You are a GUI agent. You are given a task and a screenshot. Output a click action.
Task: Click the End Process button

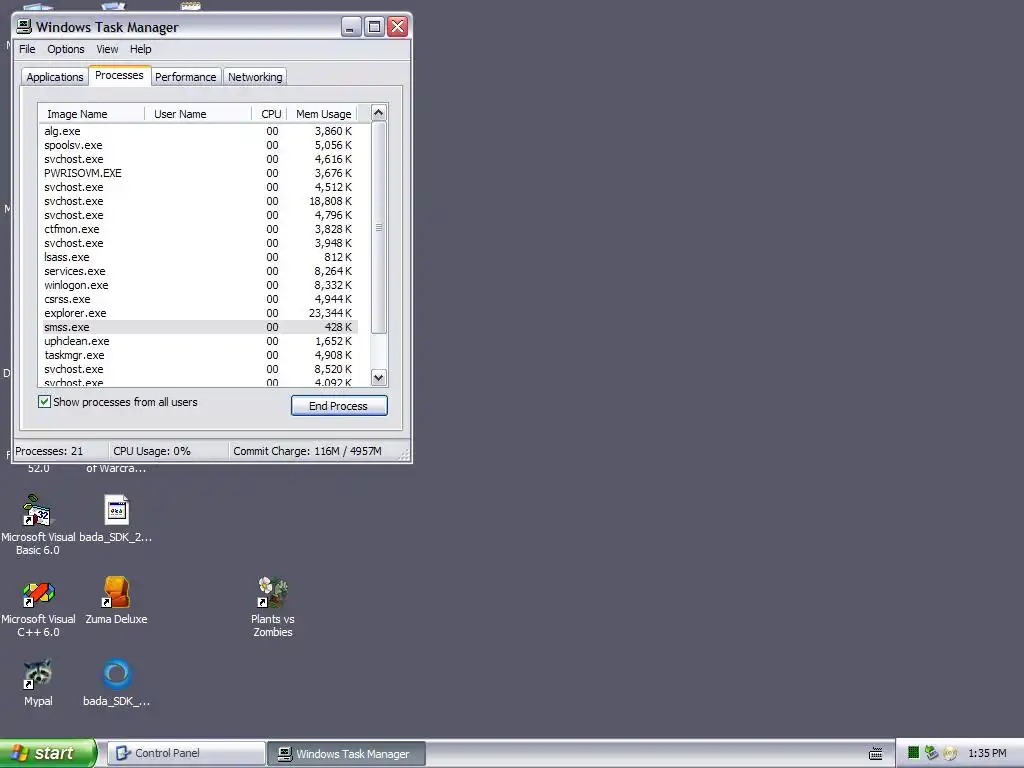click(x=339, y=406)
